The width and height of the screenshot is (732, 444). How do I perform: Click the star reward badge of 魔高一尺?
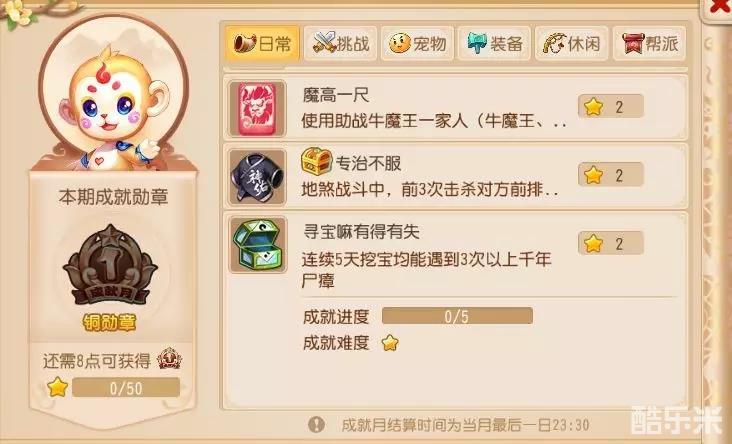click(611, 106)
